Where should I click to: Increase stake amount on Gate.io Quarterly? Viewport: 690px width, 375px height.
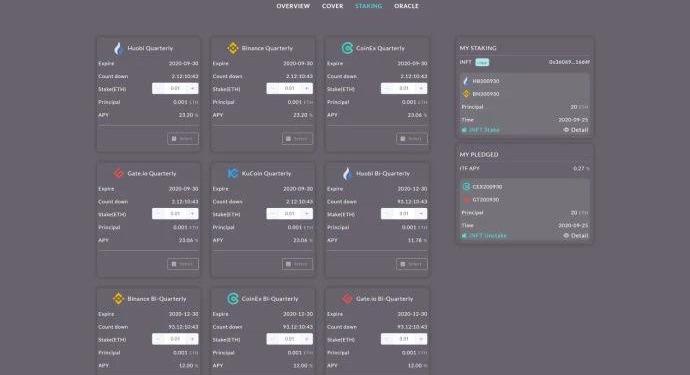point(192,214)
